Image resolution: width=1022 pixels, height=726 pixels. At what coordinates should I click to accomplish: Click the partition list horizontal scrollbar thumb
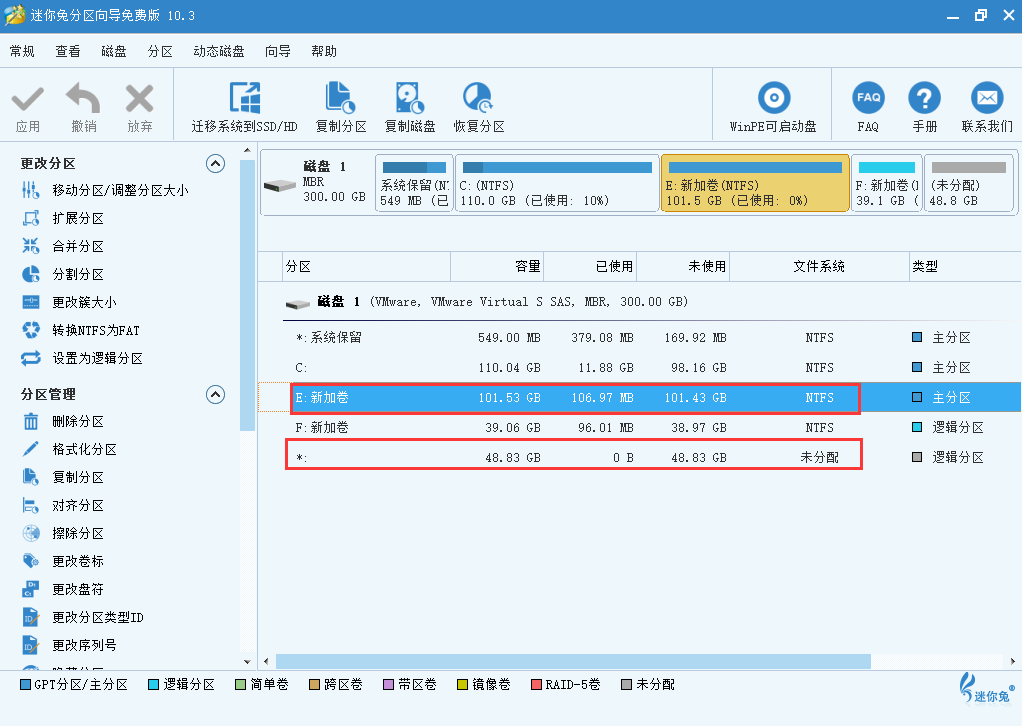point(573,661)
